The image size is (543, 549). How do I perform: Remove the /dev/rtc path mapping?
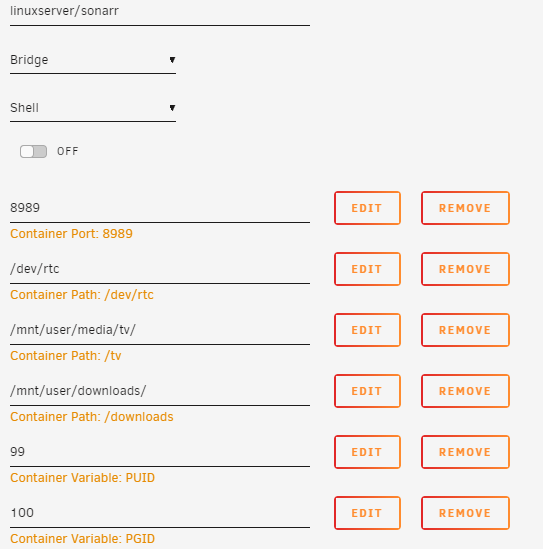[465, 269]
